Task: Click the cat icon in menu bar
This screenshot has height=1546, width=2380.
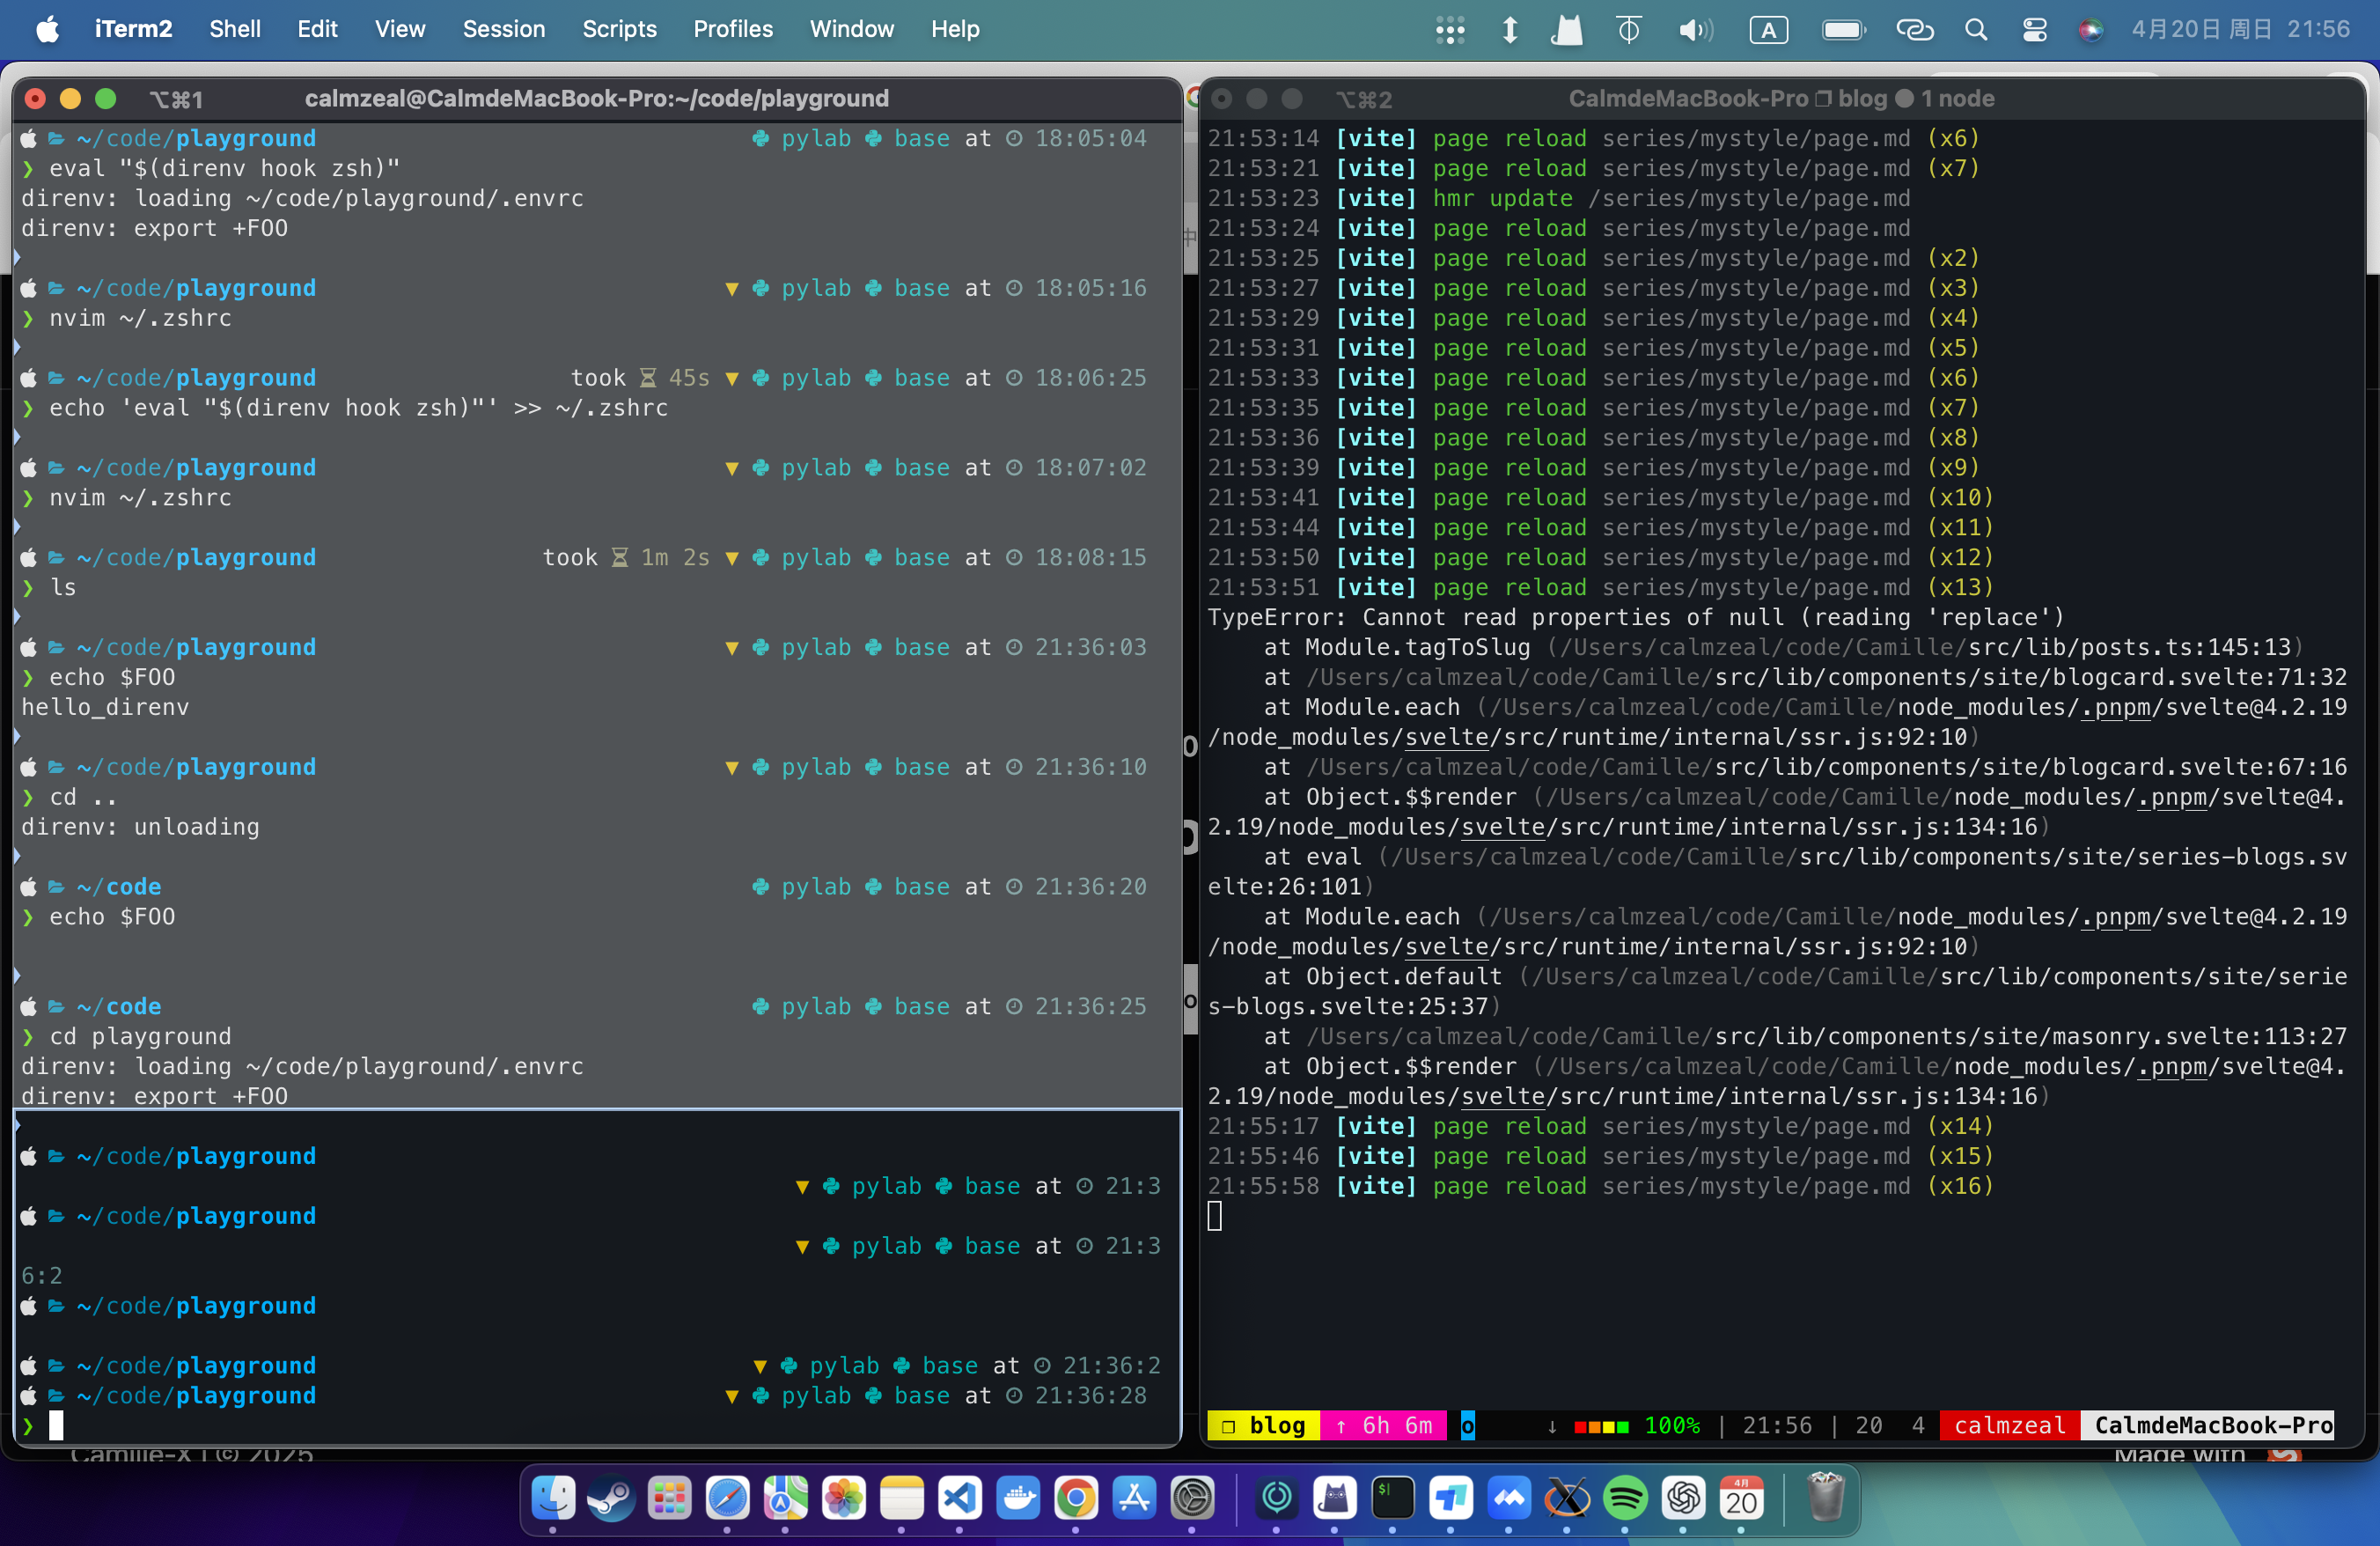Action: 1566,30
